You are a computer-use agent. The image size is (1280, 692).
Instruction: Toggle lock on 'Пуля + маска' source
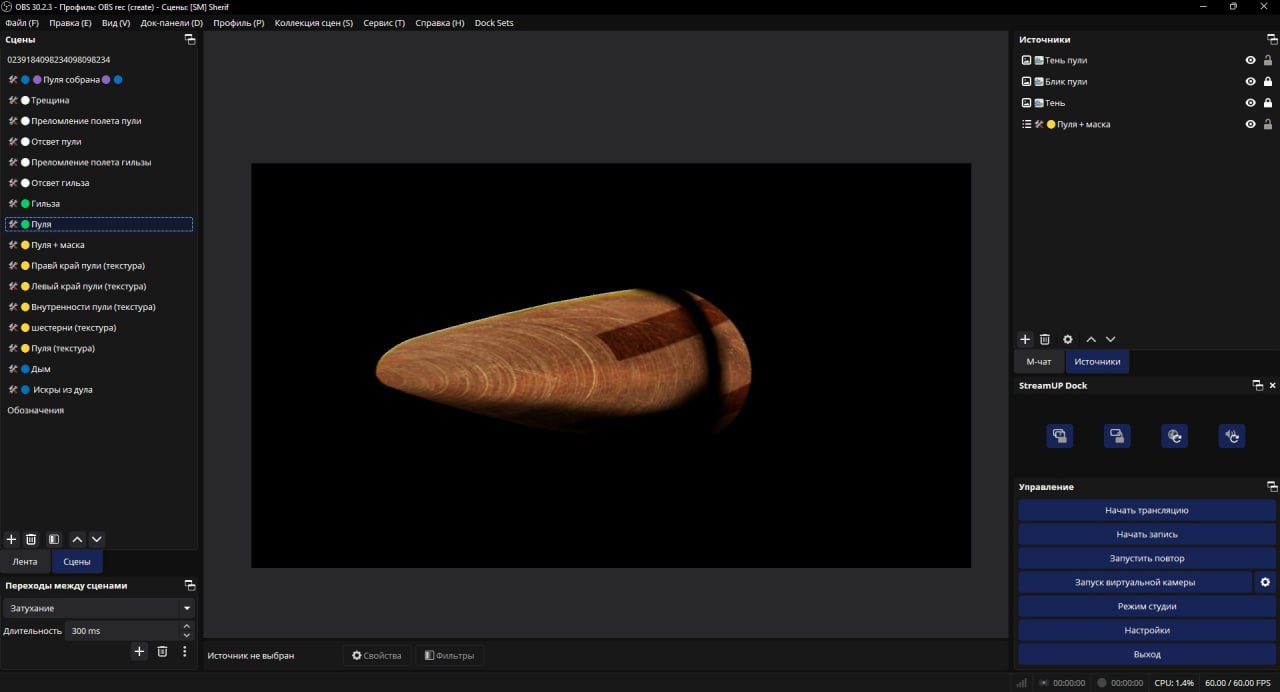(1268, 125)
